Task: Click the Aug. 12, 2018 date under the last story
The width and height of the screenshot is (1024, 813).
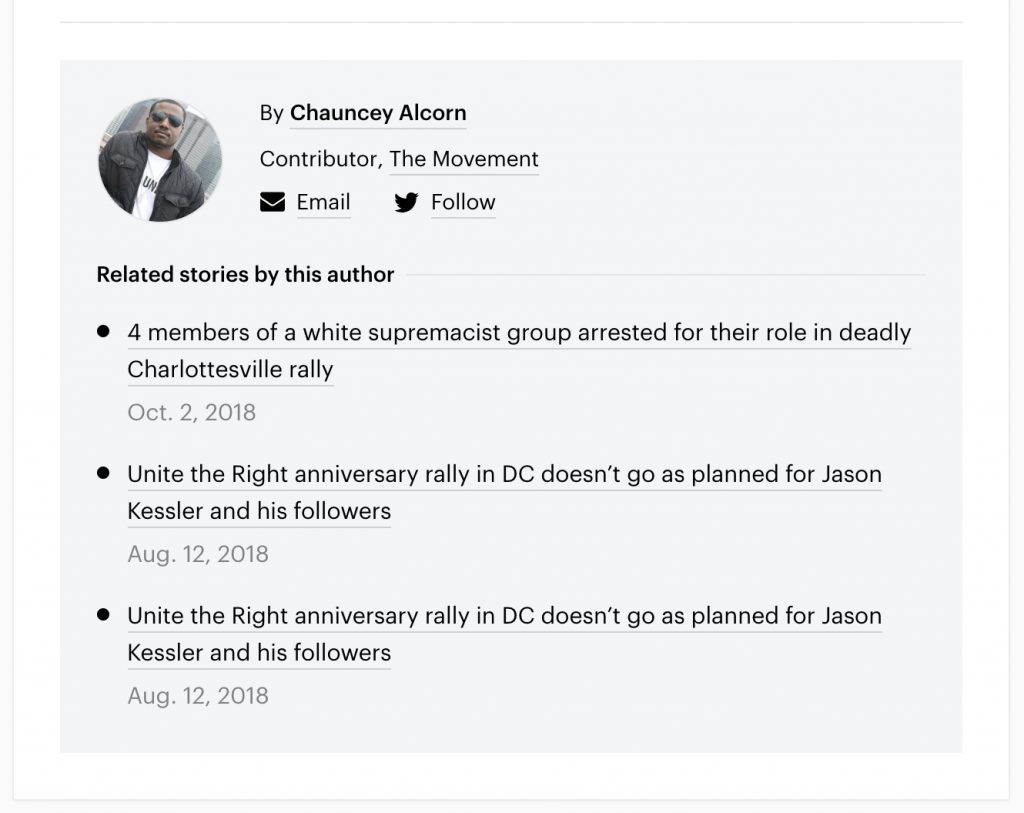Action: (x=198, y=696)
